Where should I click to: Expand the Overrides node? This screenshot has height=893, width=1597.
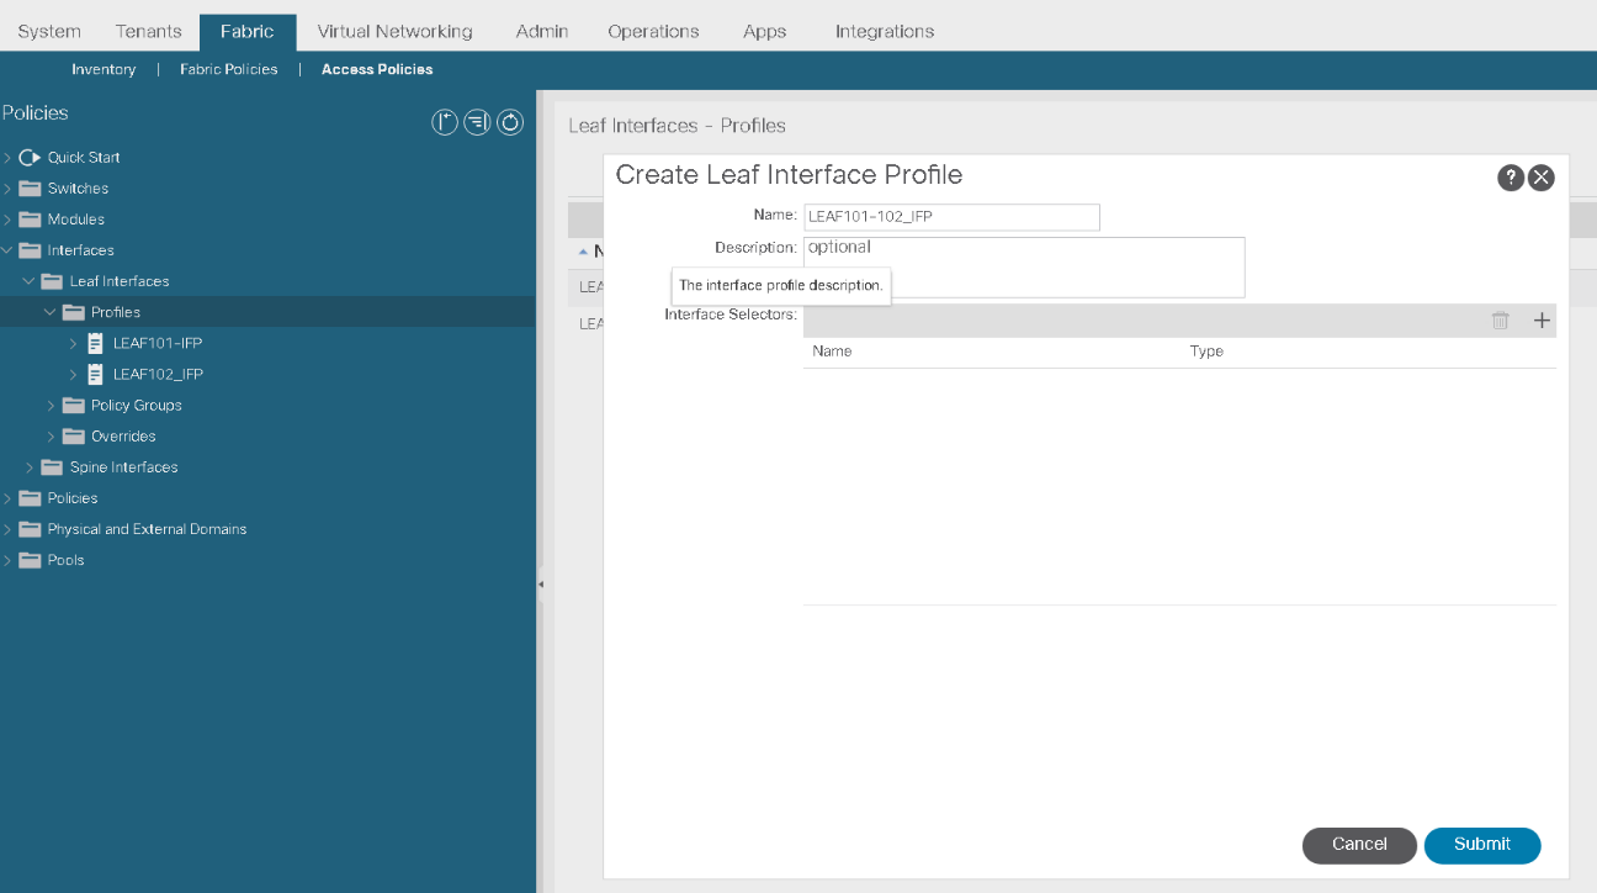click(x=51, y=436)
